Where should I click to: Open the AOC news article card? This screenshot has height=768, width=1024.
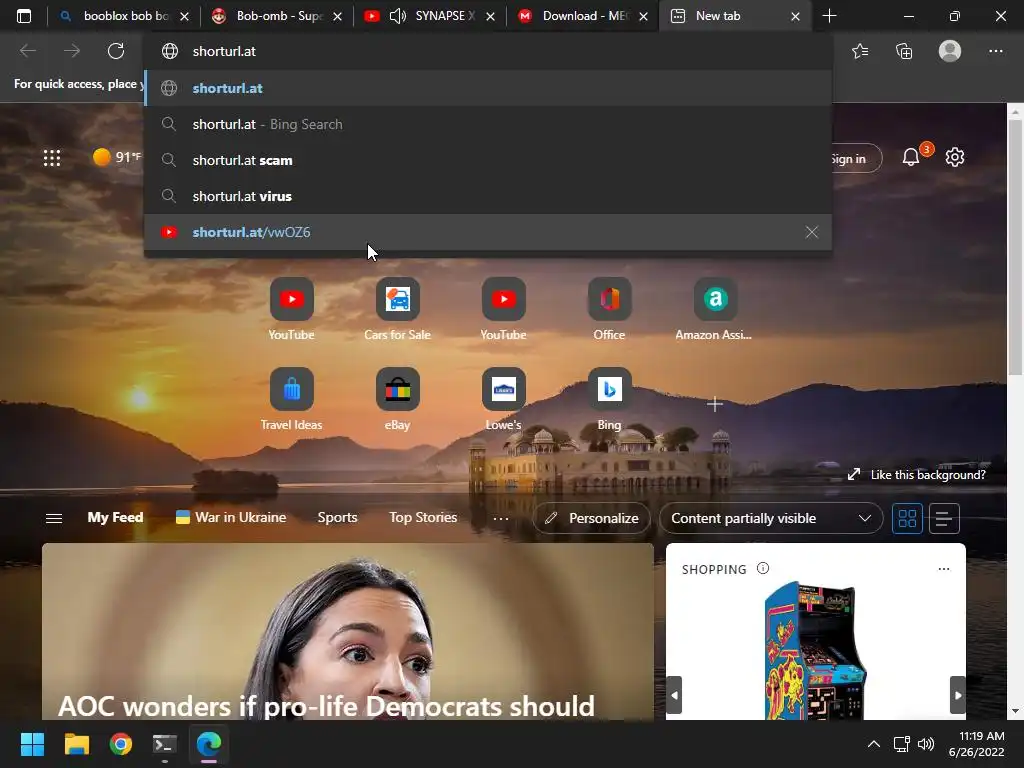[x=347, y=632]
